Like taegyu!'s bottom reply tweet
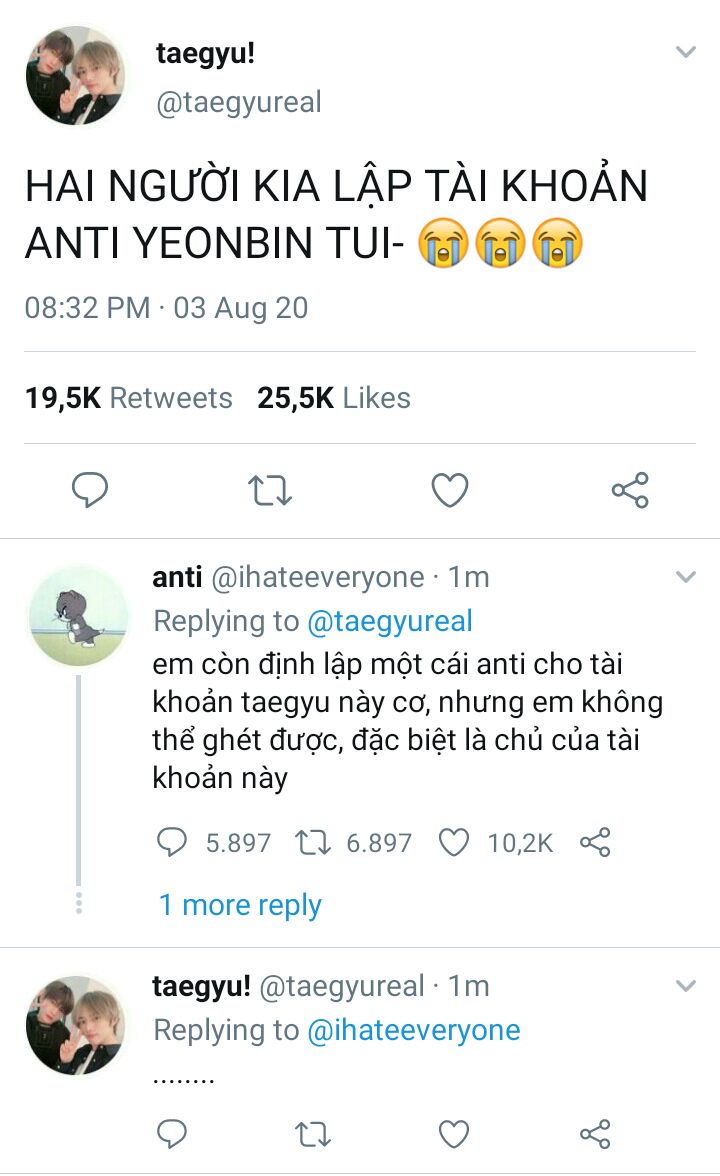 click(x=455, y=1134)
